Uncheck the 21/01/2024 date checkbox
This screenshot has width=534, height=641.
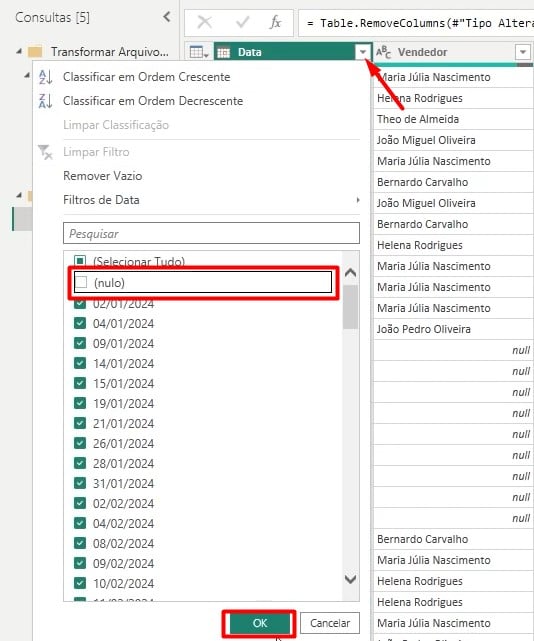[x=80, y=423]
